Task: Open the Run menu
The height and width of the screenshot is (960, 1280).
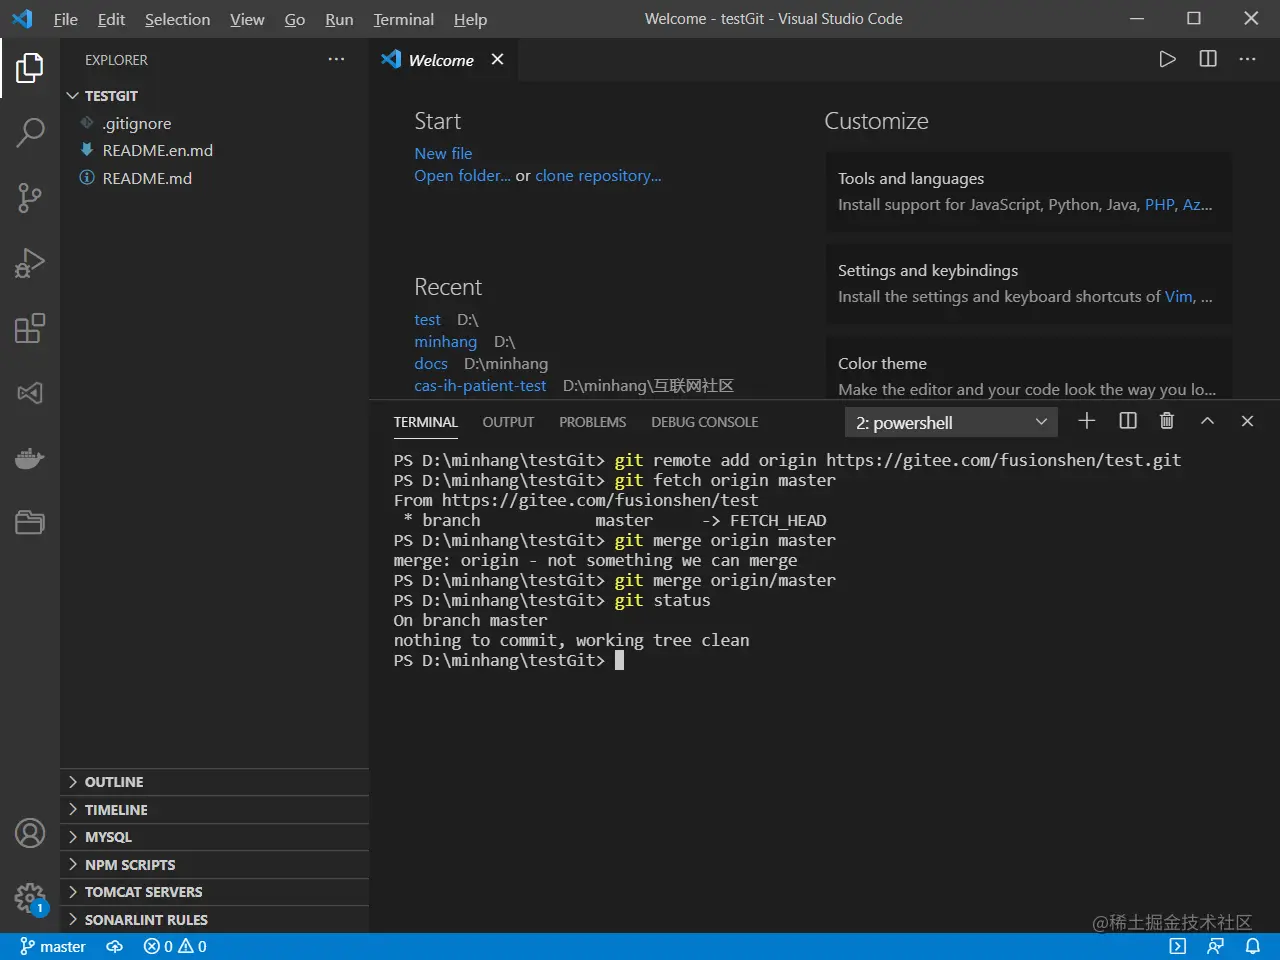Action: coord(339,19)
